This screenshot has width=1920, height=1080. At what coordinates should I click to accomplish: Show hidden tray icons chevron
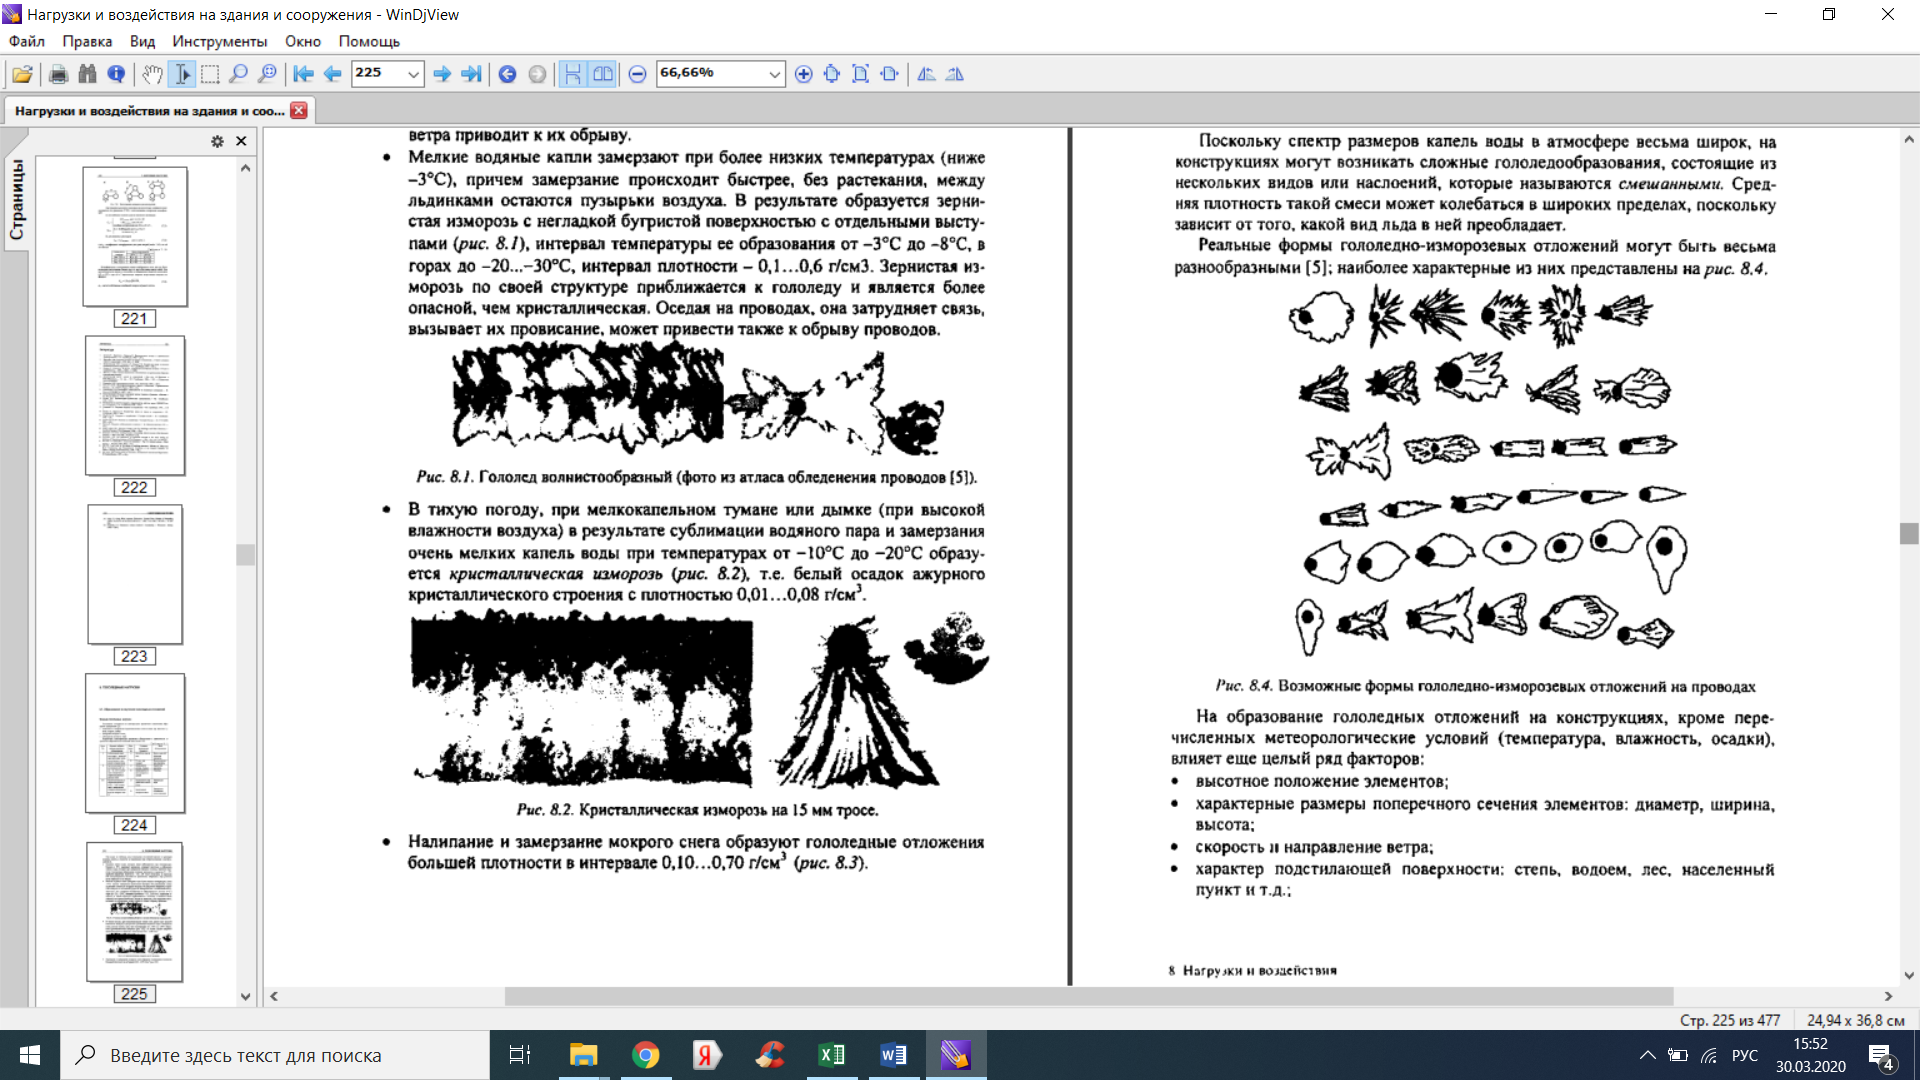1647,1055
